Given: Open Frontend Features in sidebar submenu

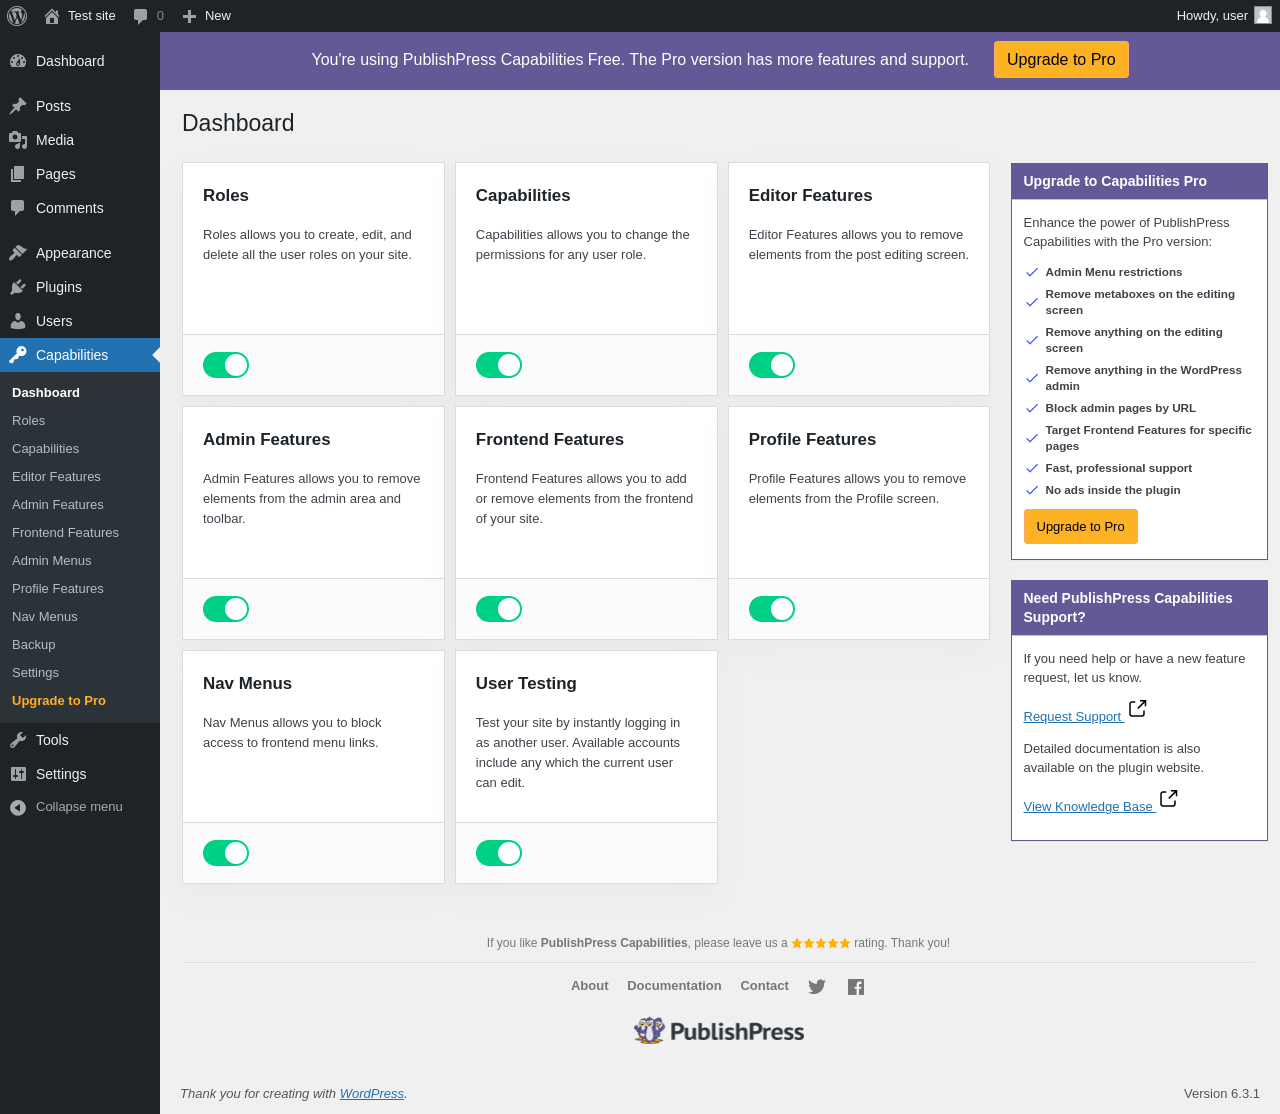Looking at the screenshot, I should click(x=65, y=533).
